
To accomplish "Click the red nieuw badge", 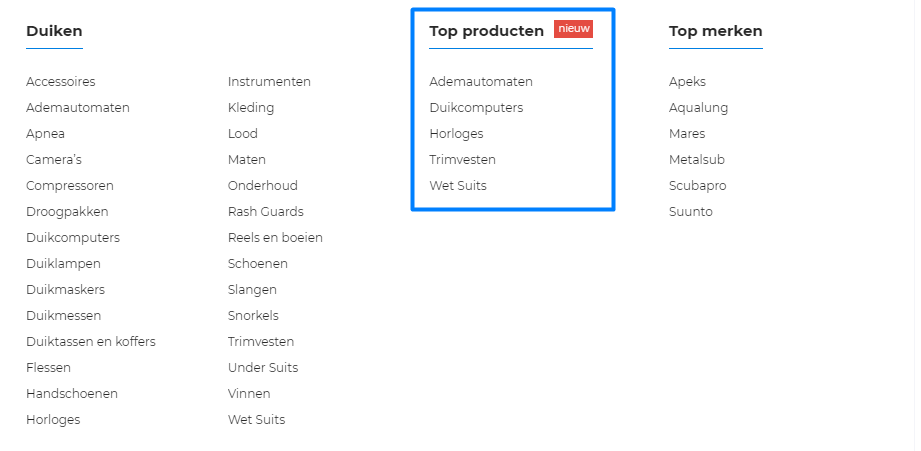I will pyautogui.click(x=573, y=29).
